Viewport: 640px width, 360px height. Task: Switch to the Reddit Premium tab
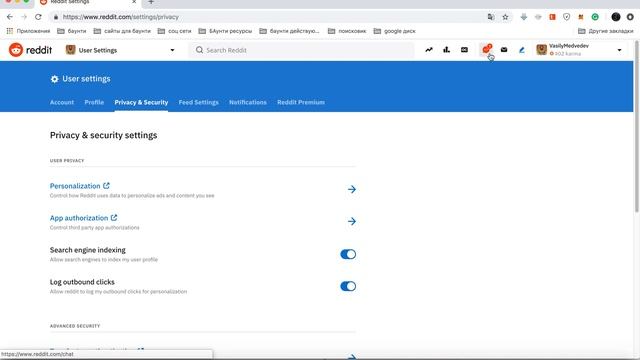[301, 102]
